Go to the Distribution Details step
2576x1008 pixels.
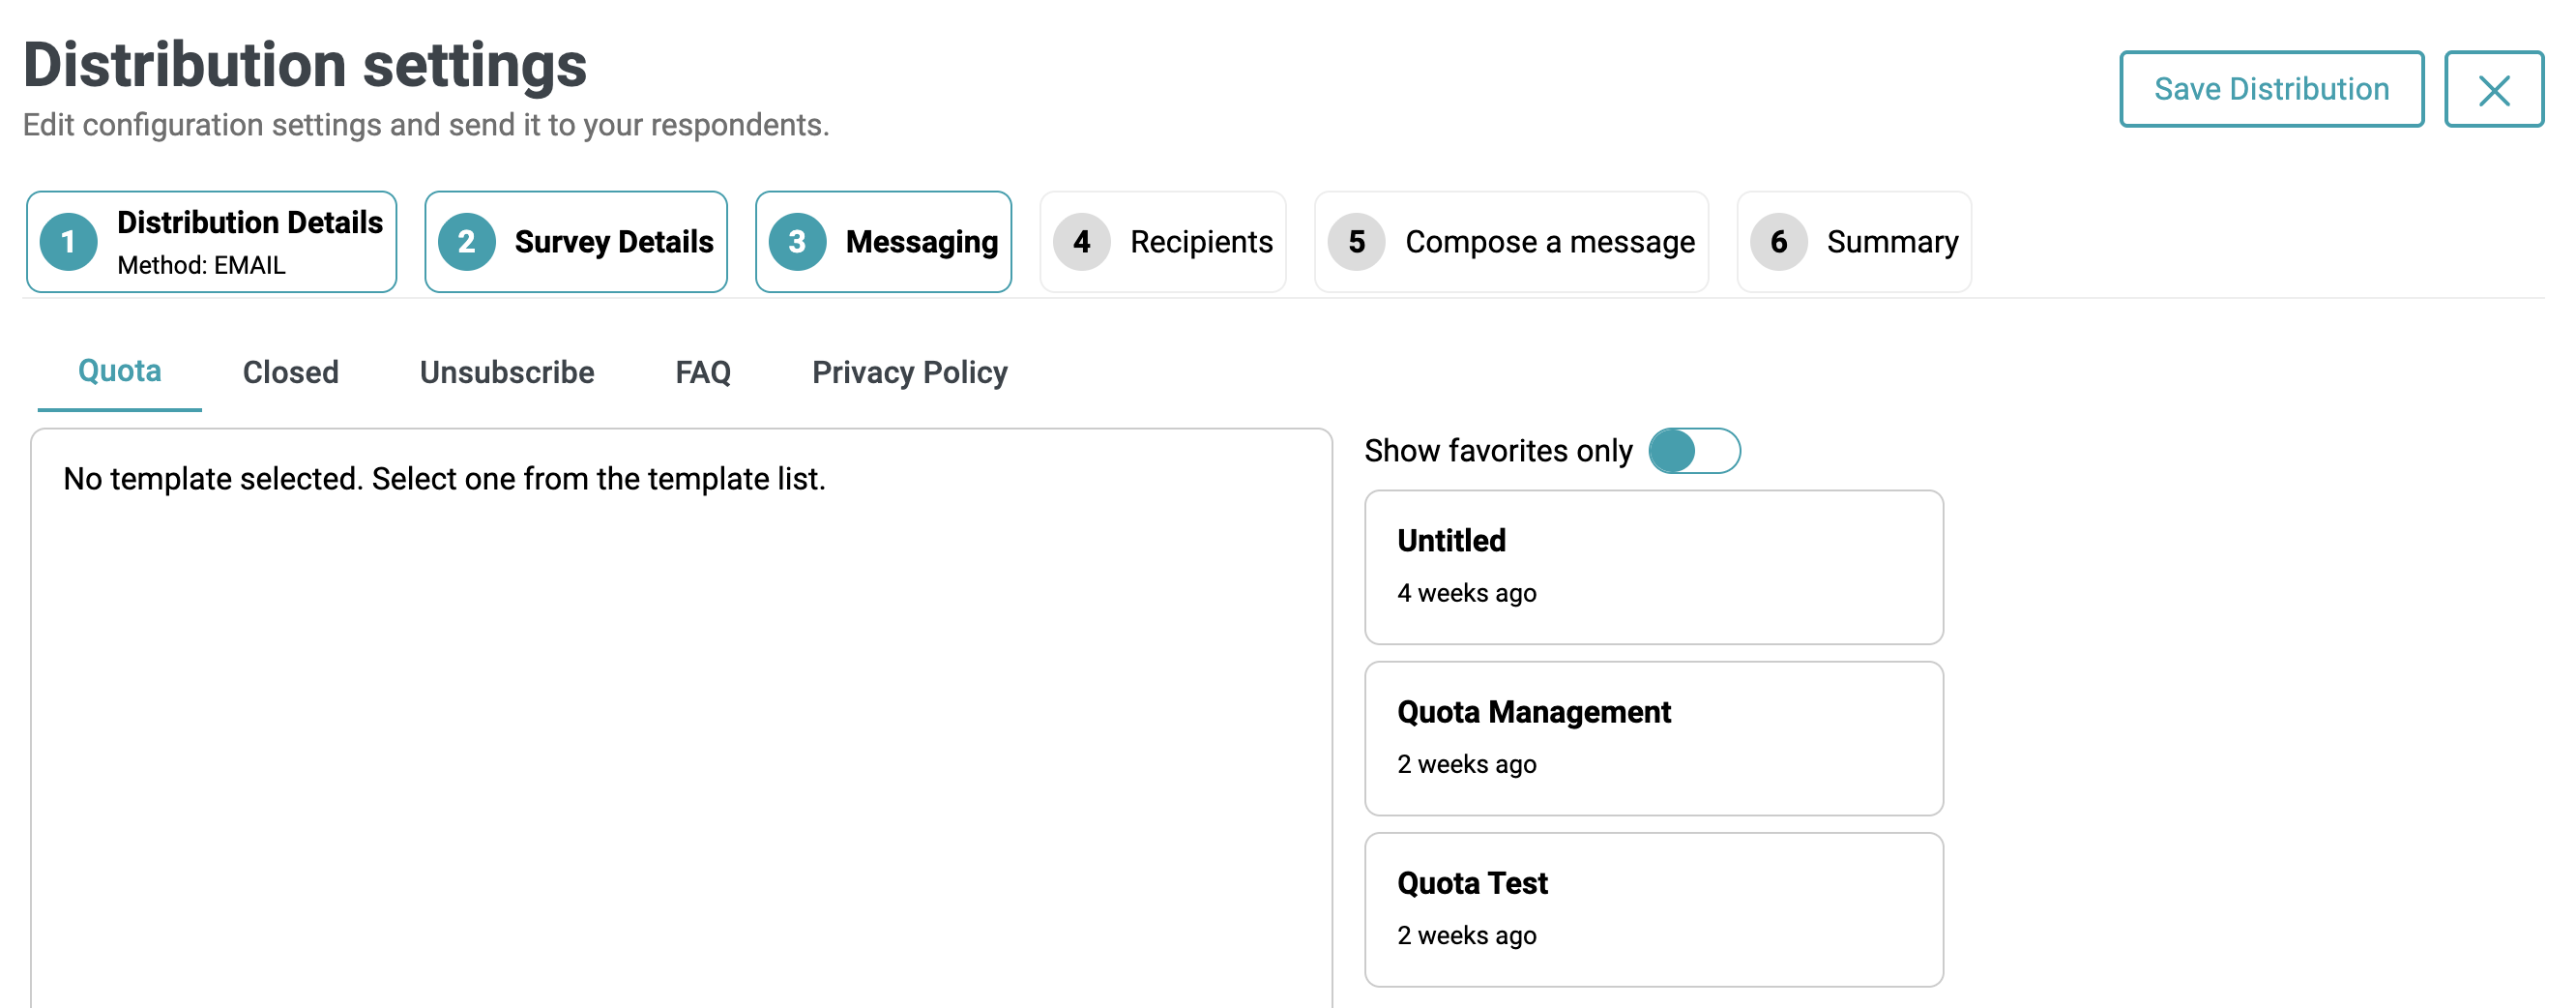click(x=212, y=242)
